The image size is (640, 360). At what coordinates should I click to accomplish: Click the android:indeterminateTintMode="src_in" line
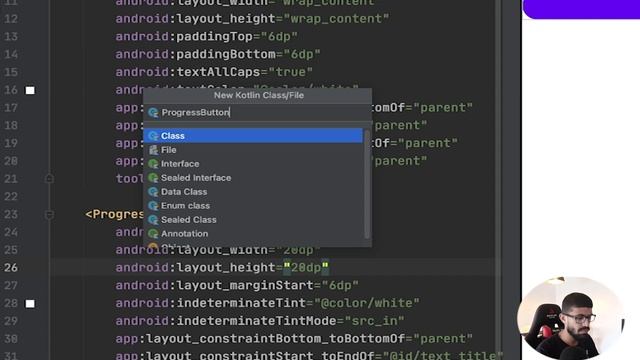pos(260,321)
